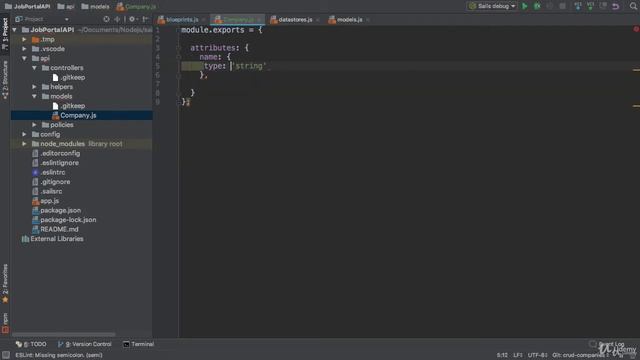The width and height of the screenshot is (640, 360).
Task: Click the red error indicator above editor scrollbar
Action: coord(636,29)
